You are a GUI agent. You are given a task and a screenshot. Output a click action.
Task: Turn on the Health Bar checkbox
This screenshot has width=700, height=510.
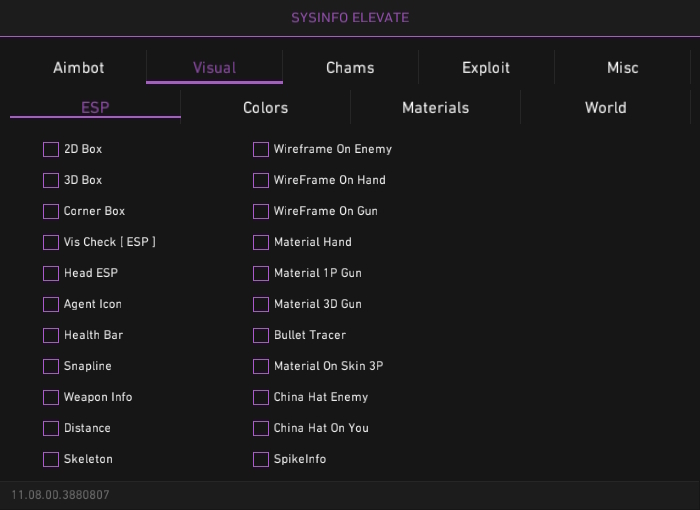click(51, 335)
